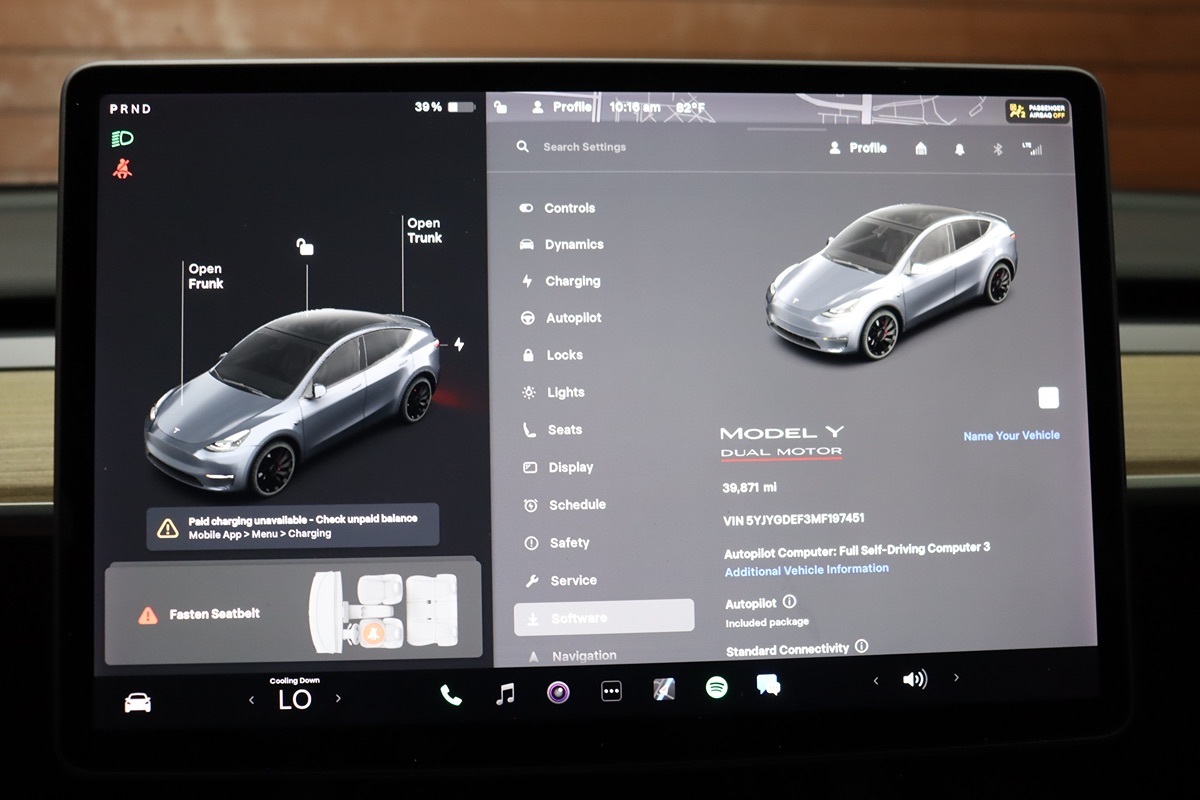
Task: Tap the paid charging unavailable alert
Action: [x=293, y=526]
